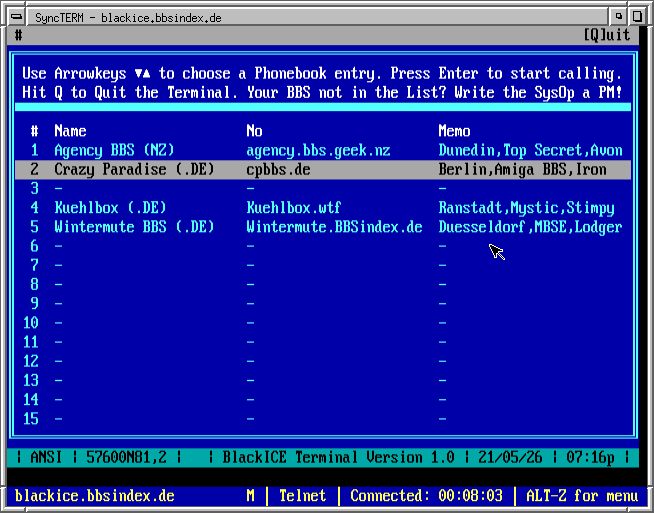Image resolution: width=654 pixels, height=513 pixels.
Task: Click the date 21/05/26 in status line
Action: pos(510,458)
